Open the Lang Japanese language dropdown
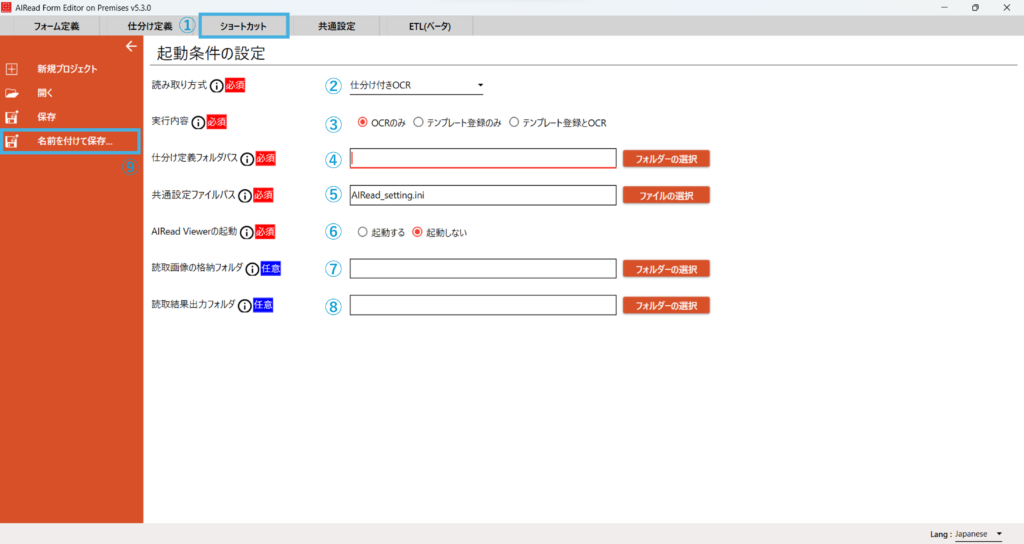This screenshot has height=544, width=1024. tap(978, 534)
